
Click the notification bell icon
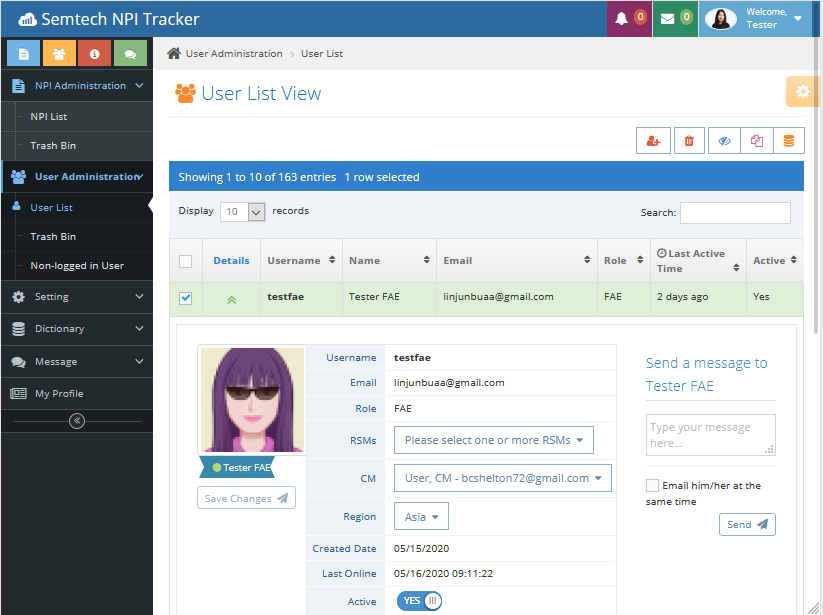point(621,19)
